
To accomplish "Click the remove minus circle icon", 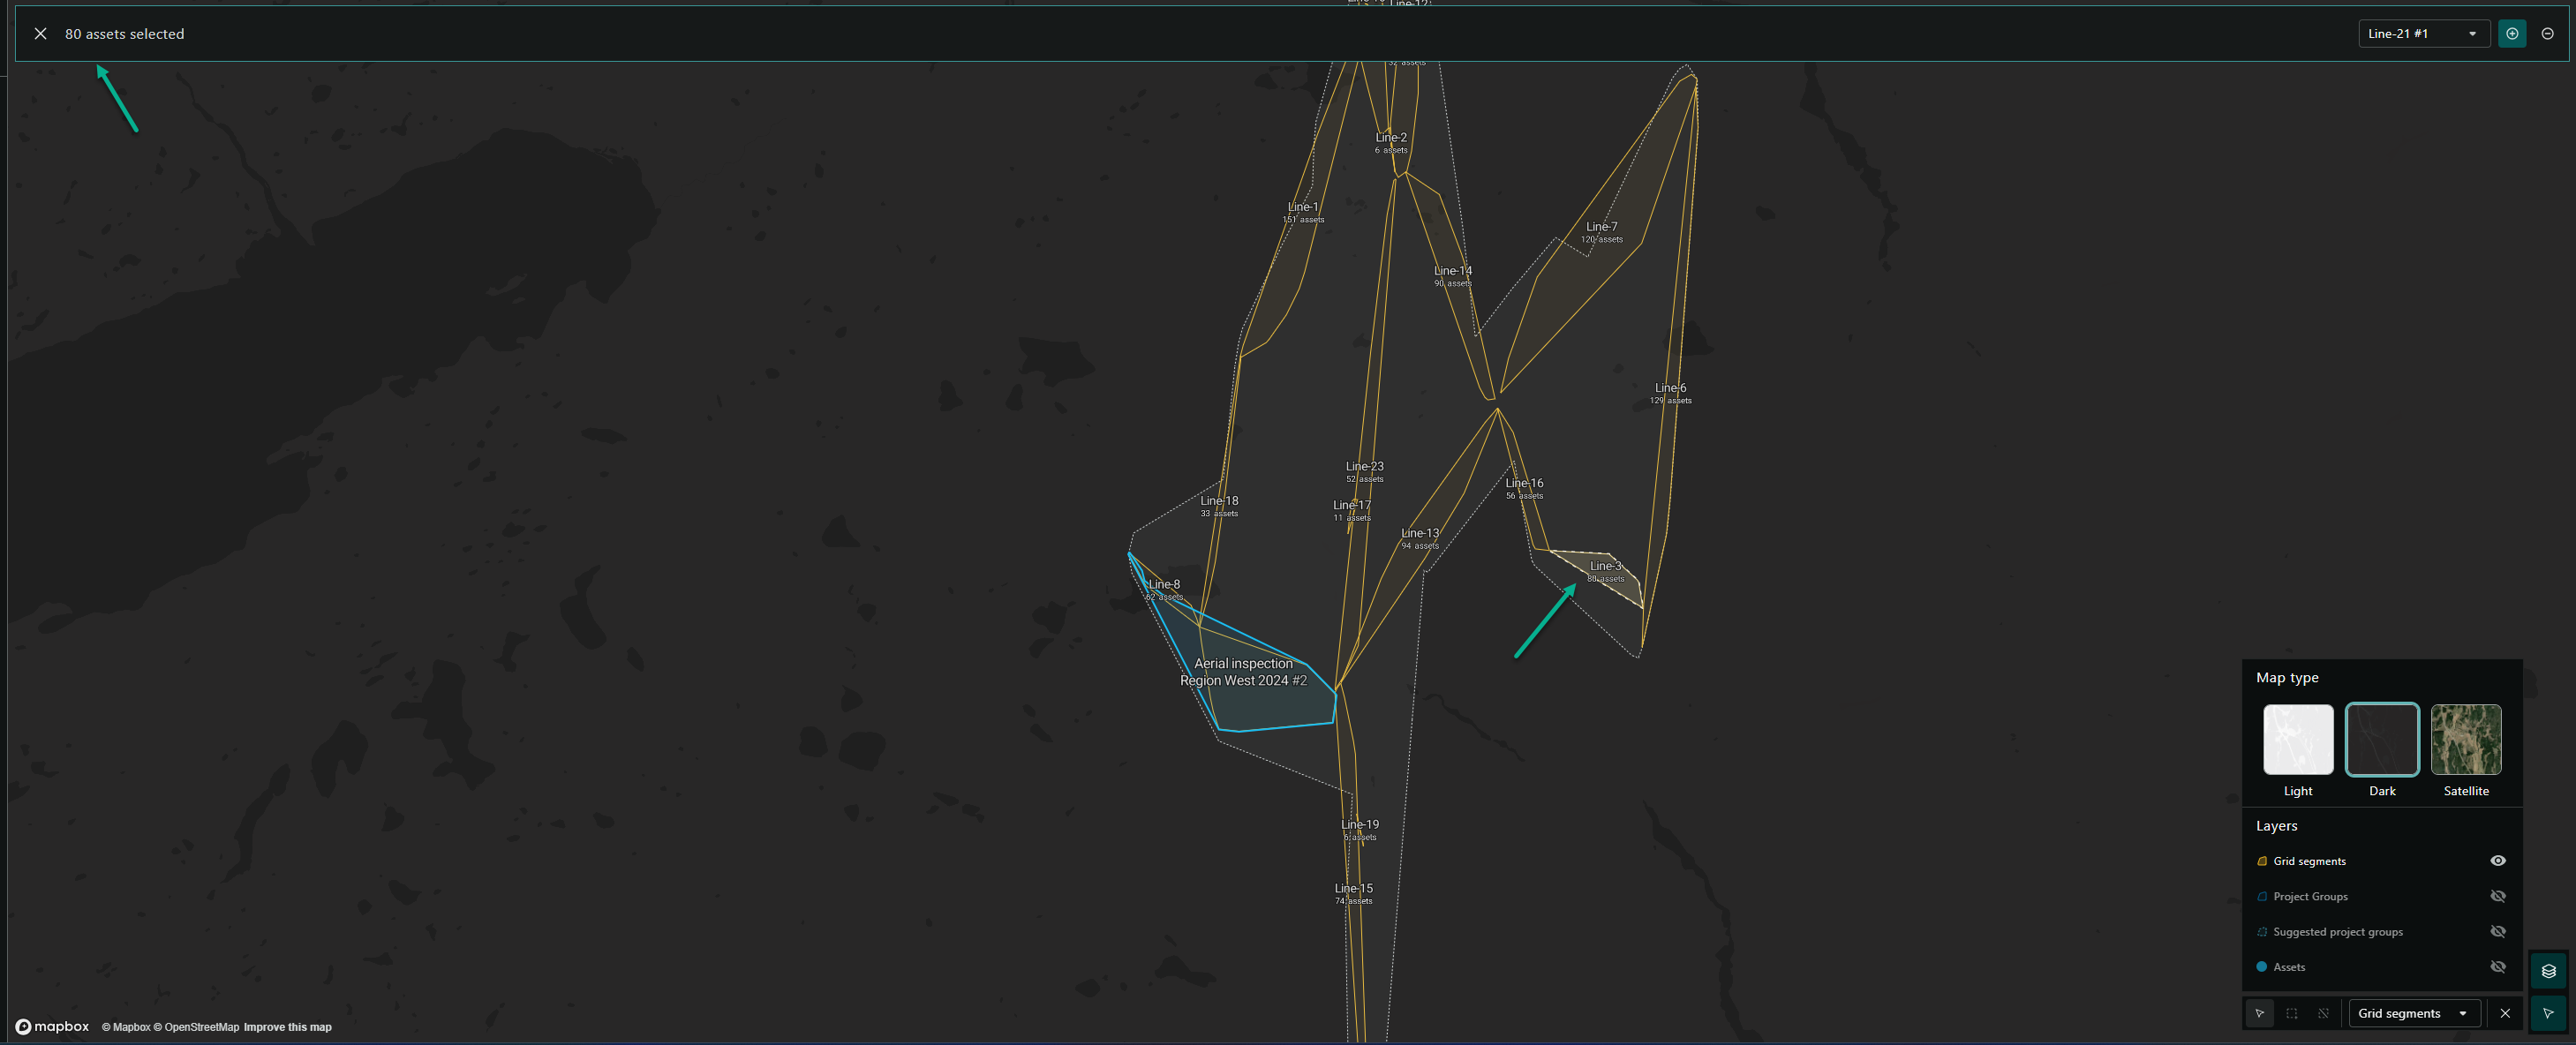I will [2547, 34].
